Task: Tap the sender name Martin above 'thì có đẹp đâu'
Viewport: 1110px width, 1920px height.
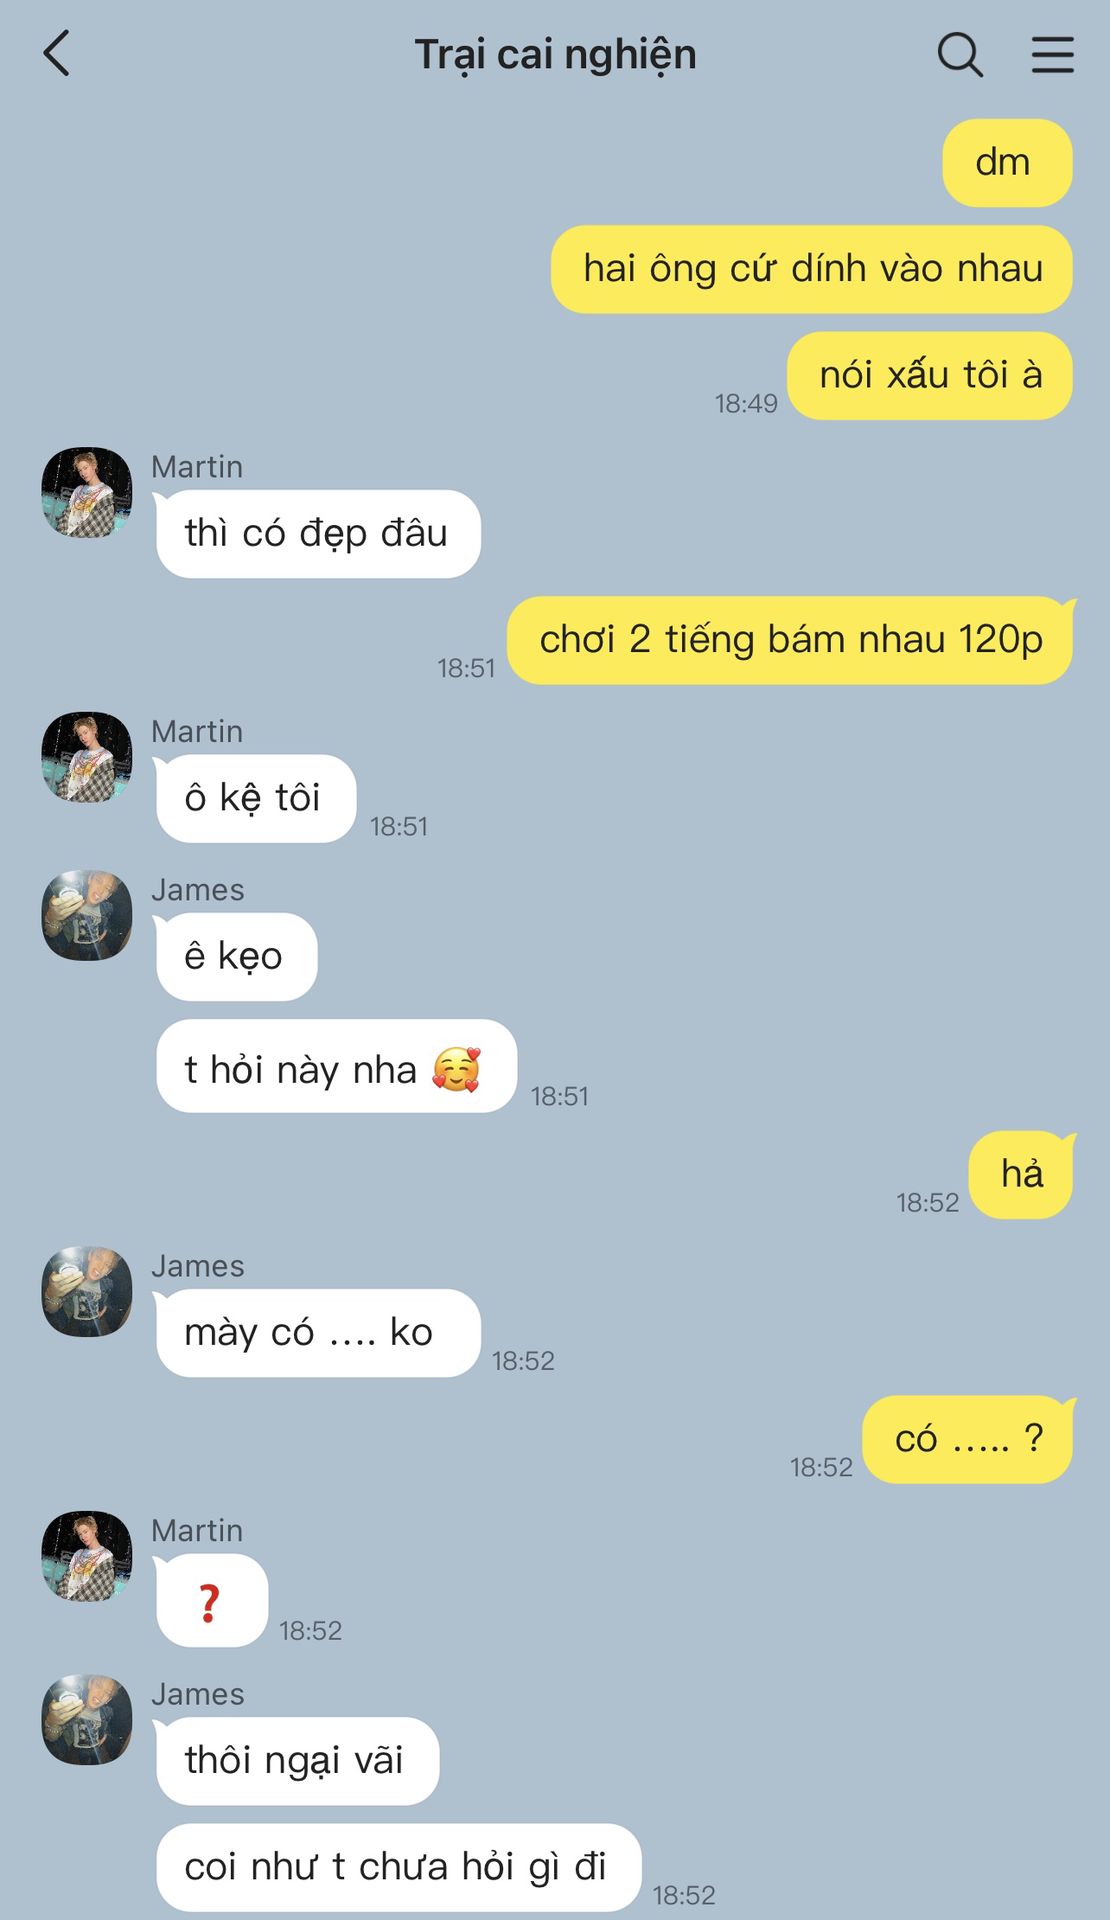Action: [x=197, y=467]
